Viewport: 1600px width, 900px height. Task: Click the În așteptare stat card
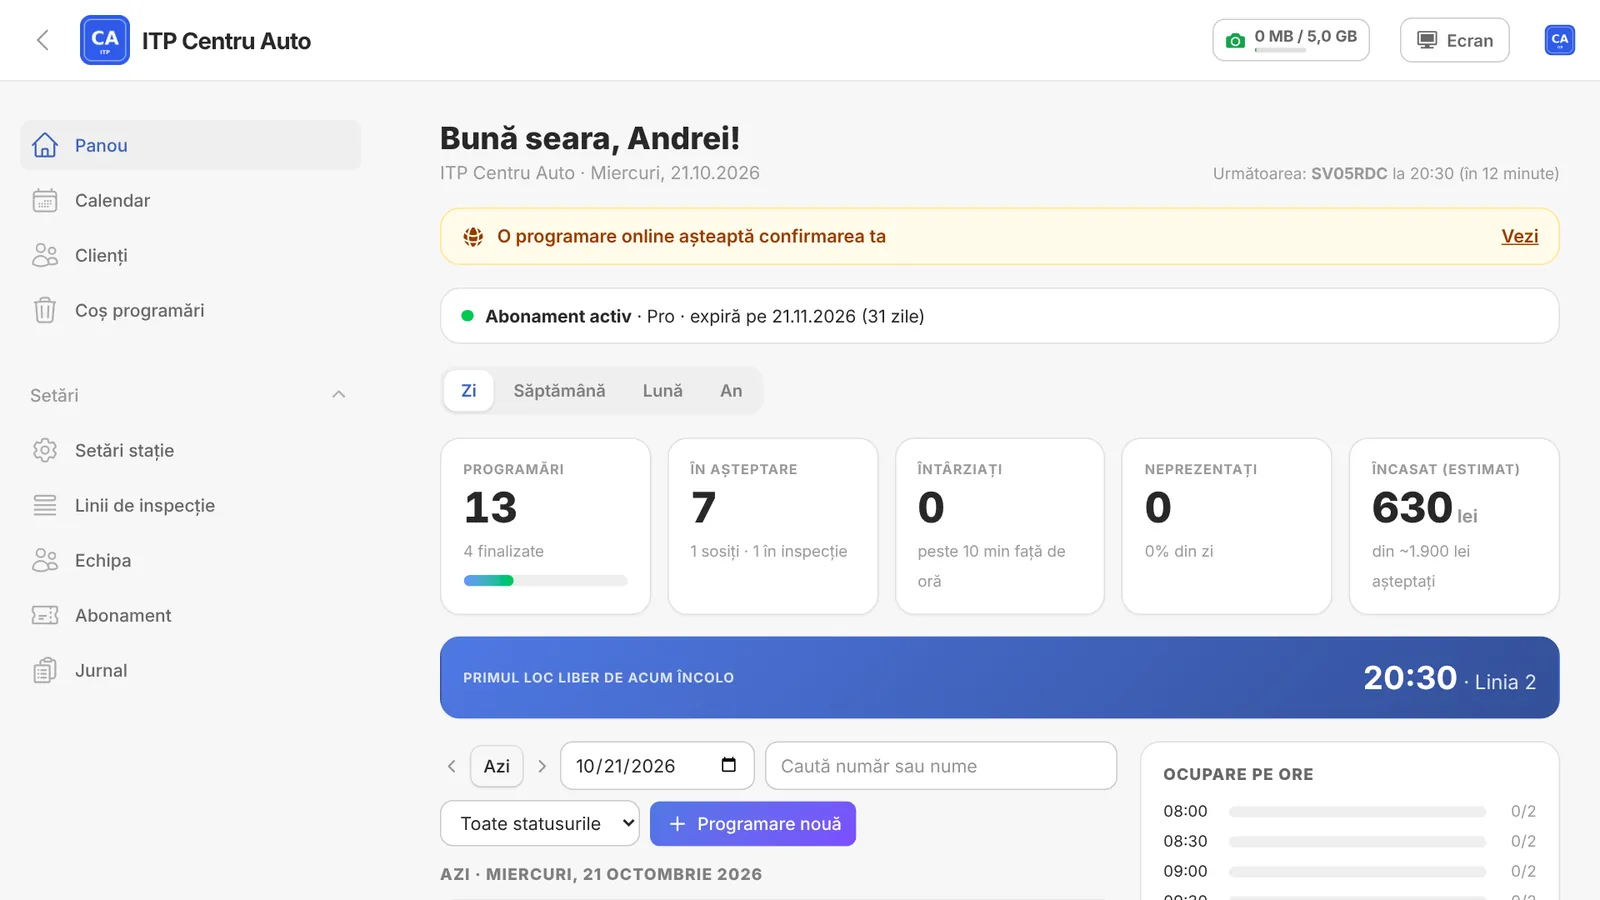pyautogui.click(x=773, y=526)
